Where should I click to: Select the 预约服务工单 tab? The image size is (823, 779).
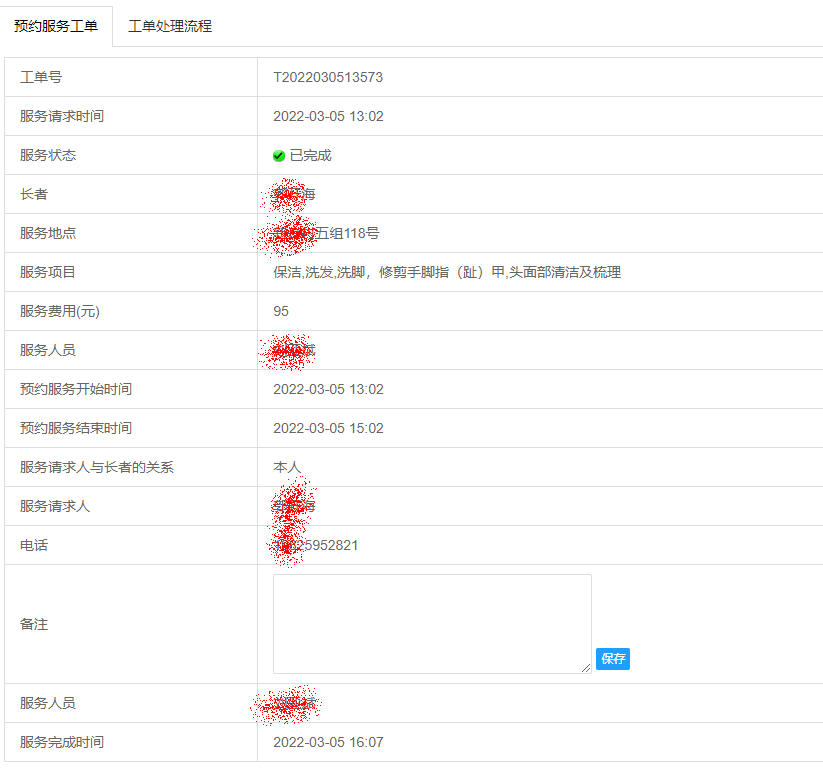pos(56,26)
